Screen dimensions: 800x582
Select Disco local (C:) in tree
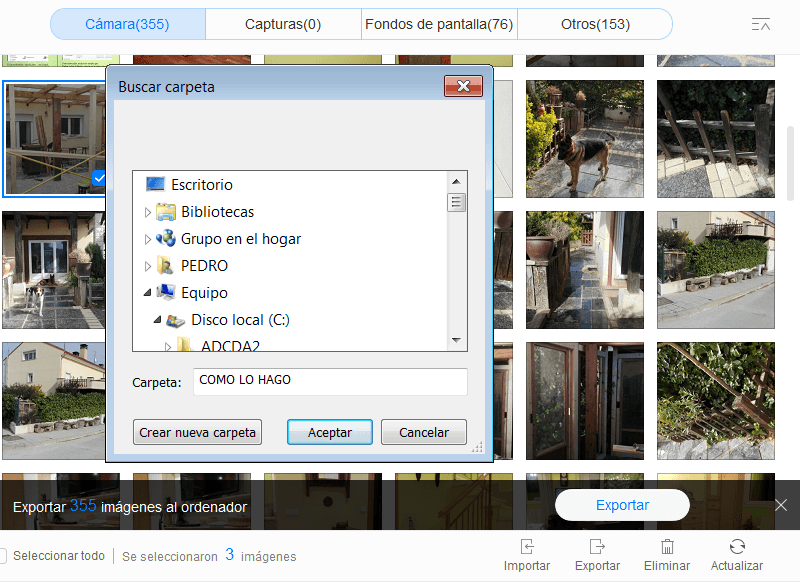(x=240, y=320)
